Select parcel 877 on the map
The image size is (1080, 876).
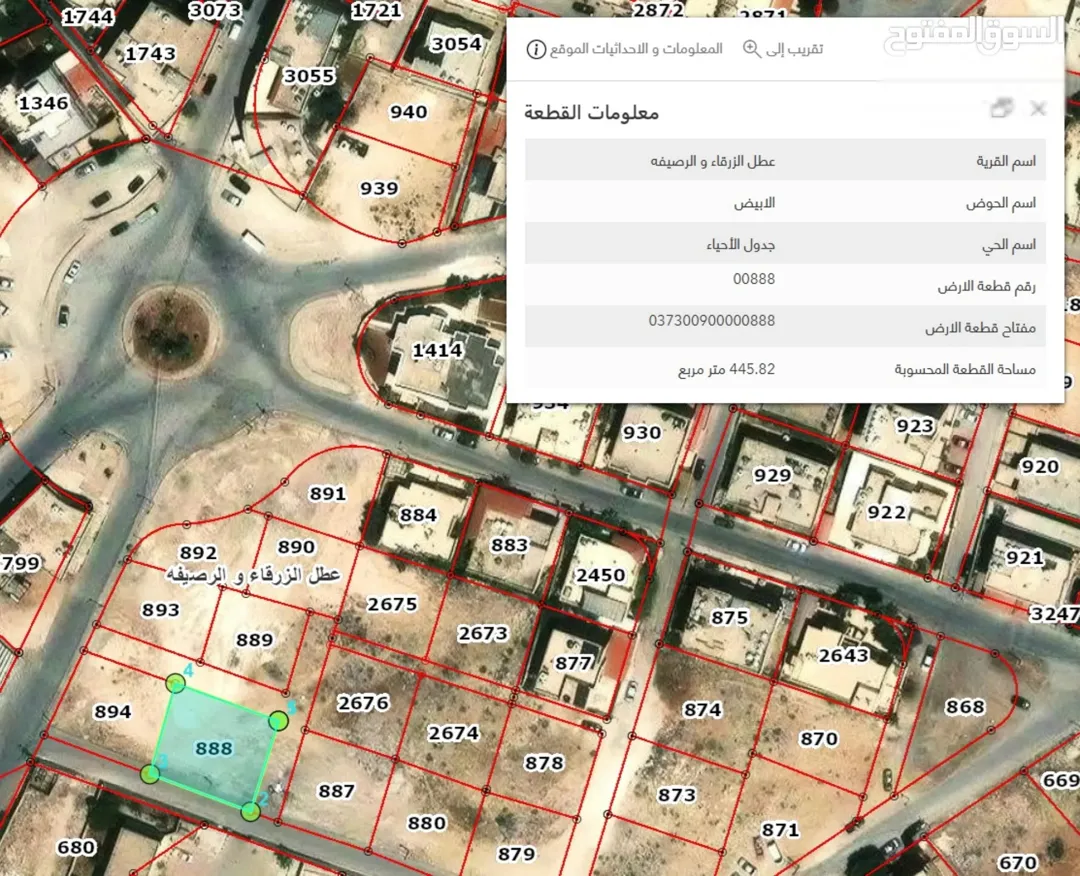click(573, 663)
